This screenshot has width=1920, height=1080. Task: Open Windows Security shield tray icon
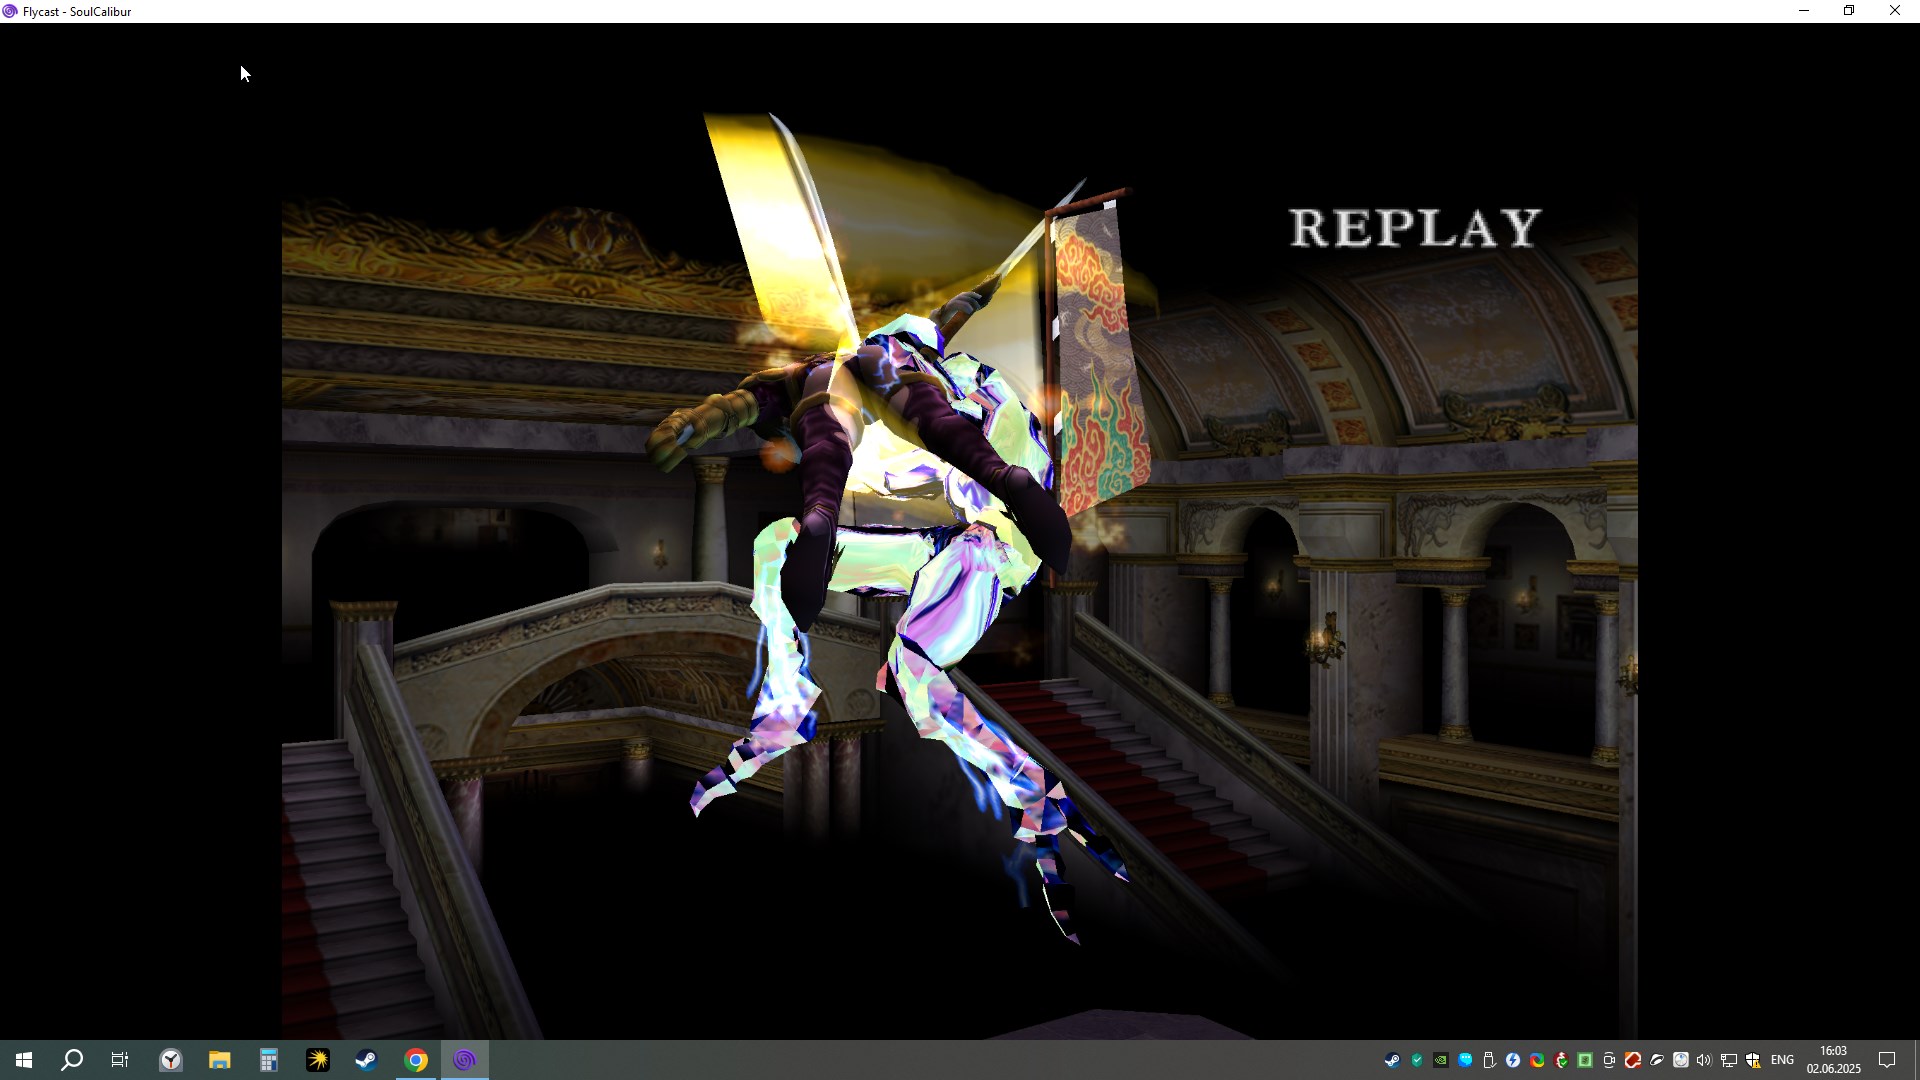tap(1753, 1060)
